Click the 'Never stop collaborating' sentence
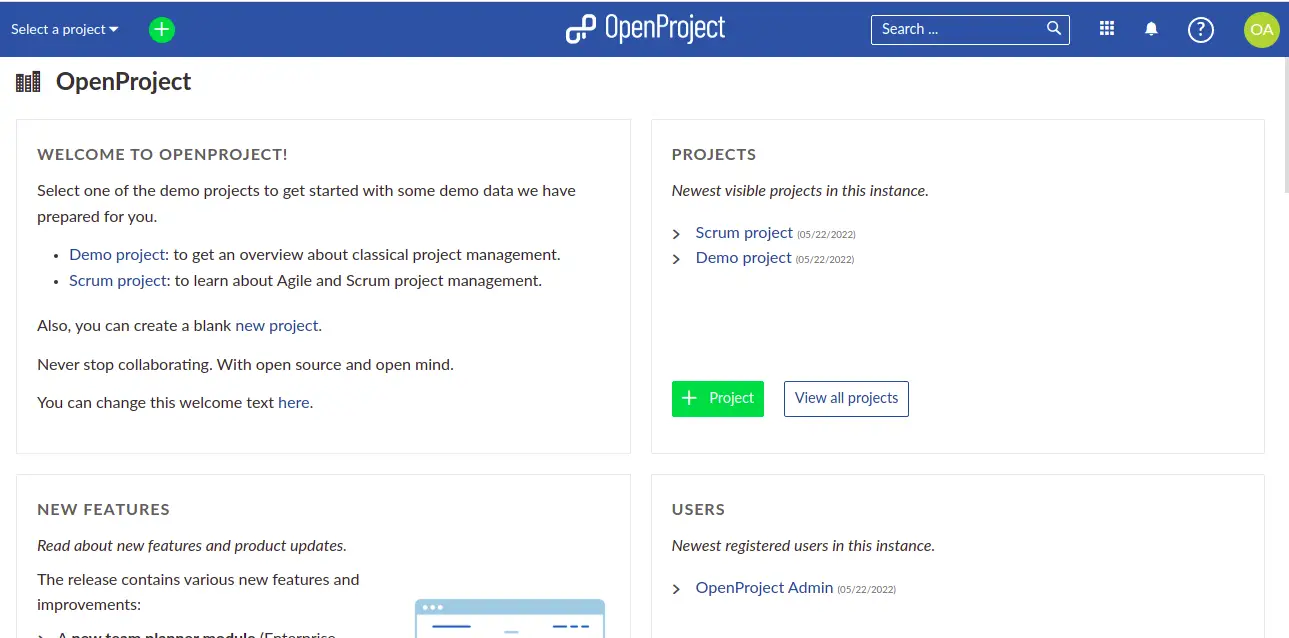 click(245, 365)
